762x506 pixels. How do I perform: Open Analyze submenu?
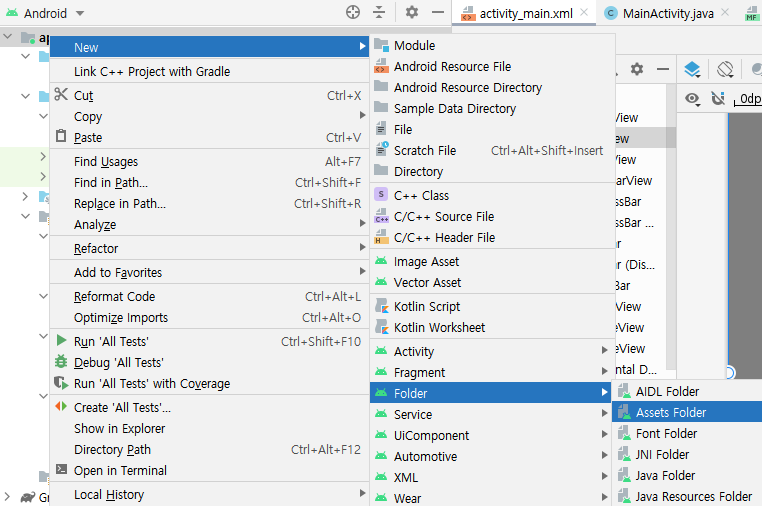tap(209, 224)
